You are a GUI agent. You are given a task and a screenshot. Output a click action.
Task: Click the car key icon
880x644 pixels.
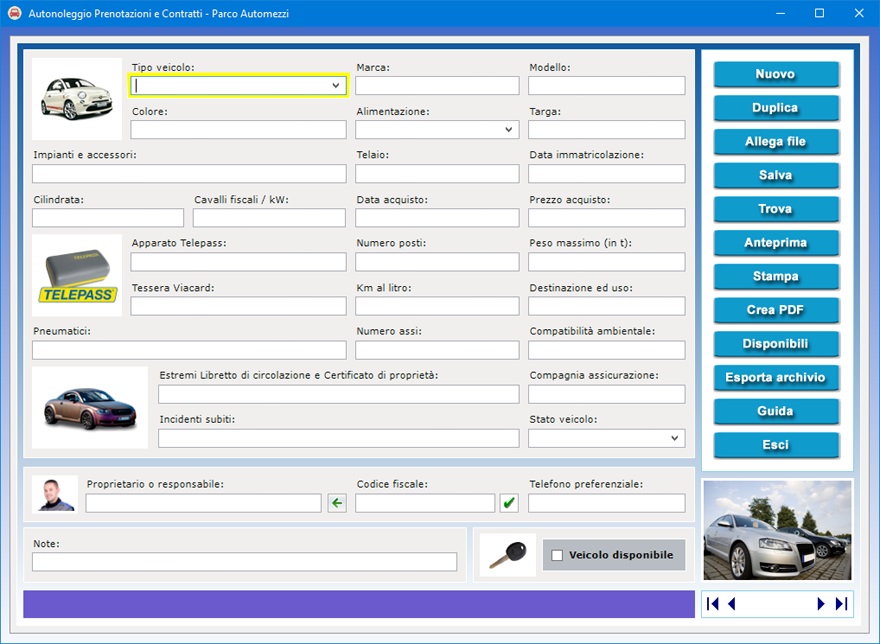[508, 555]
